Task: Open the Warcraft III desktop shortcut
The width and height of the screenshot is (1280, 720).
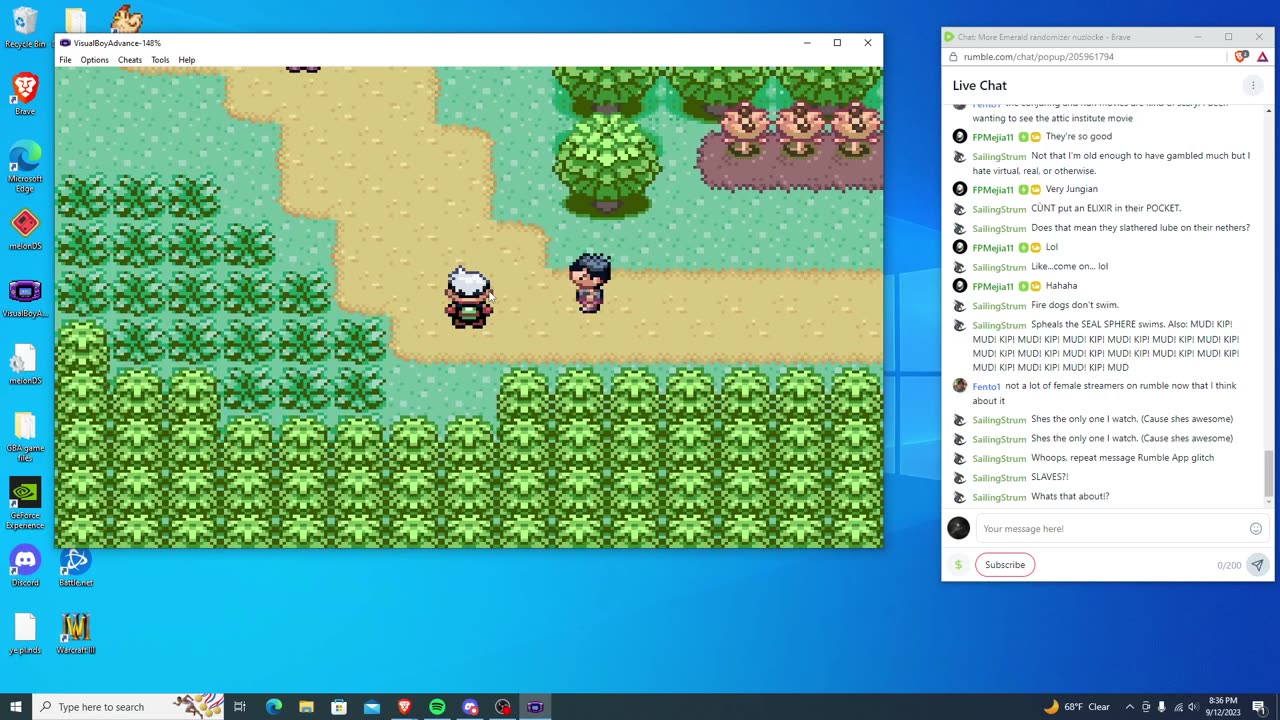Action: click(76, 633)
